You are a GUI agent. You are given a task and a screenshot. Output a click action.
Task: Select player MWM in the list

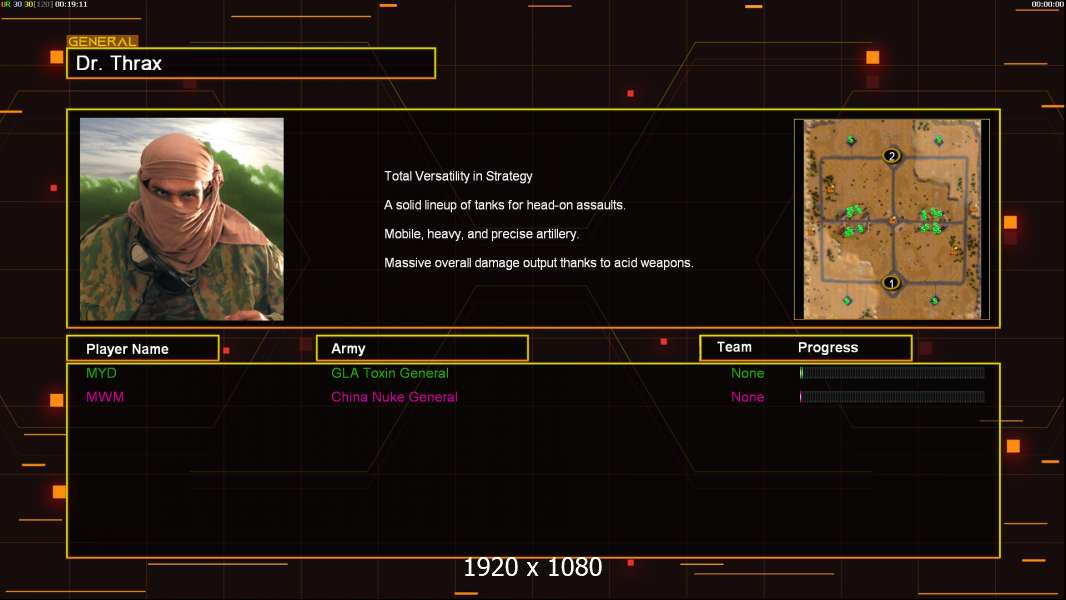coord(105,397)
